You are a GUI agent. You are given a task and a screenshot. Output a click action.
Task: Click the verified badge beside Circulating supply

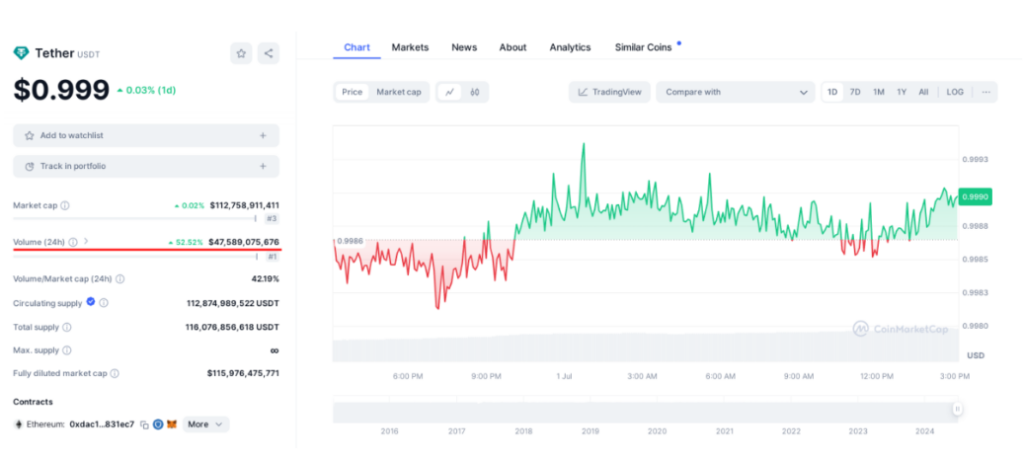(91, 302)
